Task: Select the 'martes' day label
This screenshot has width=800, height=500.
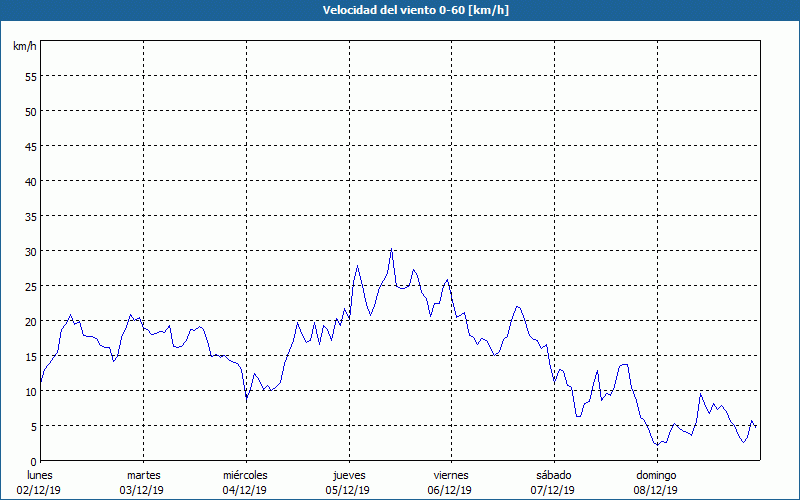Action: coord(144,475)
